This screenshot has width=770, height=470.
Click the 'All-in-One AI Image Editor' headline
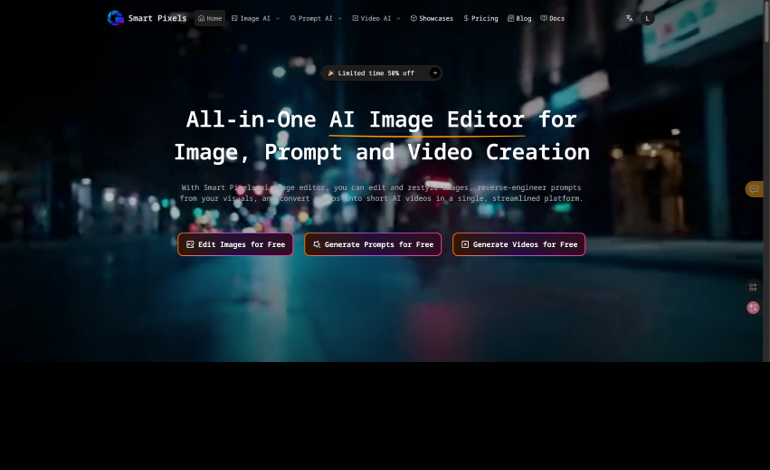tap(382, 136)
